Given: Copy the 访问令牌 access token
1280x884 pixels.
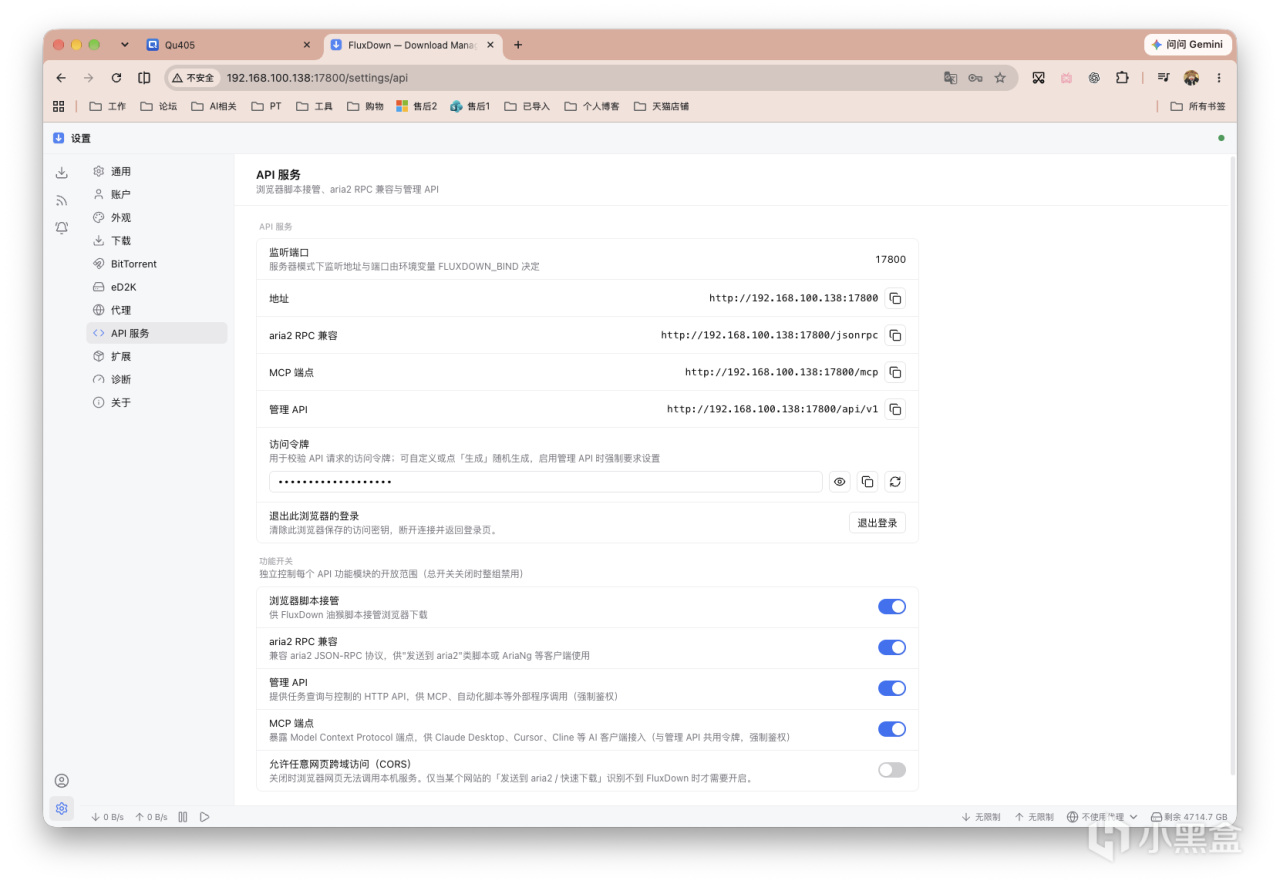Looking at the screenshot, I should click(x=867, y=482).
